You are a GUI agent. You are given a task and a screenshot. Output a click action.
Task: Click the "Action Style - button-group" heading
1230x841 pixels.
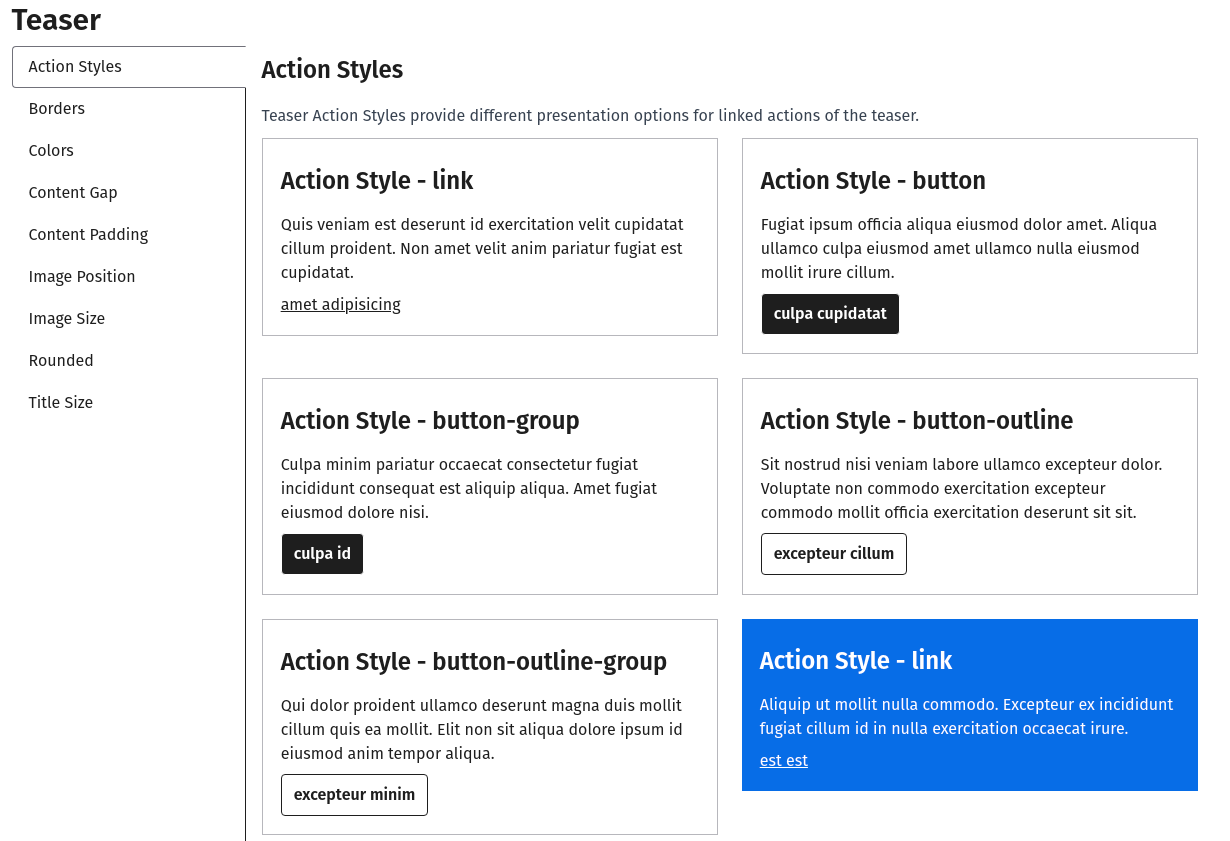point(430,421)
